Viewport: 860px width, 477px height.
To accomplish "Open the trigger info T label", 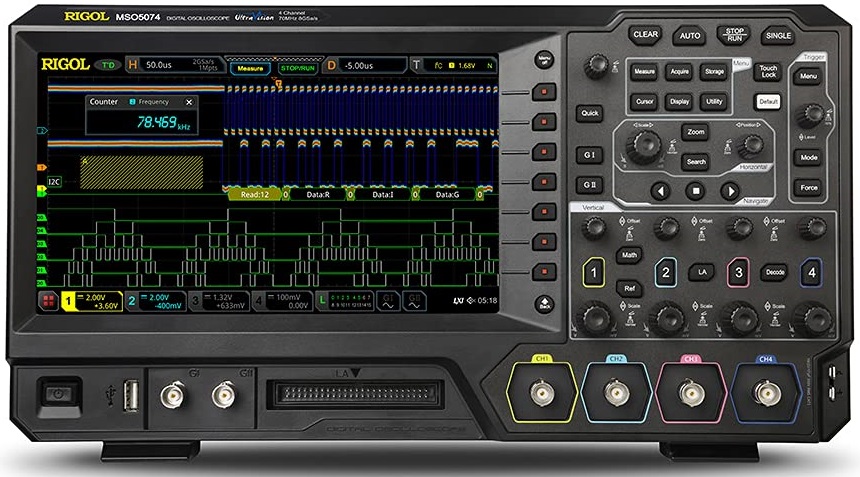I will (x=417, y=65).
